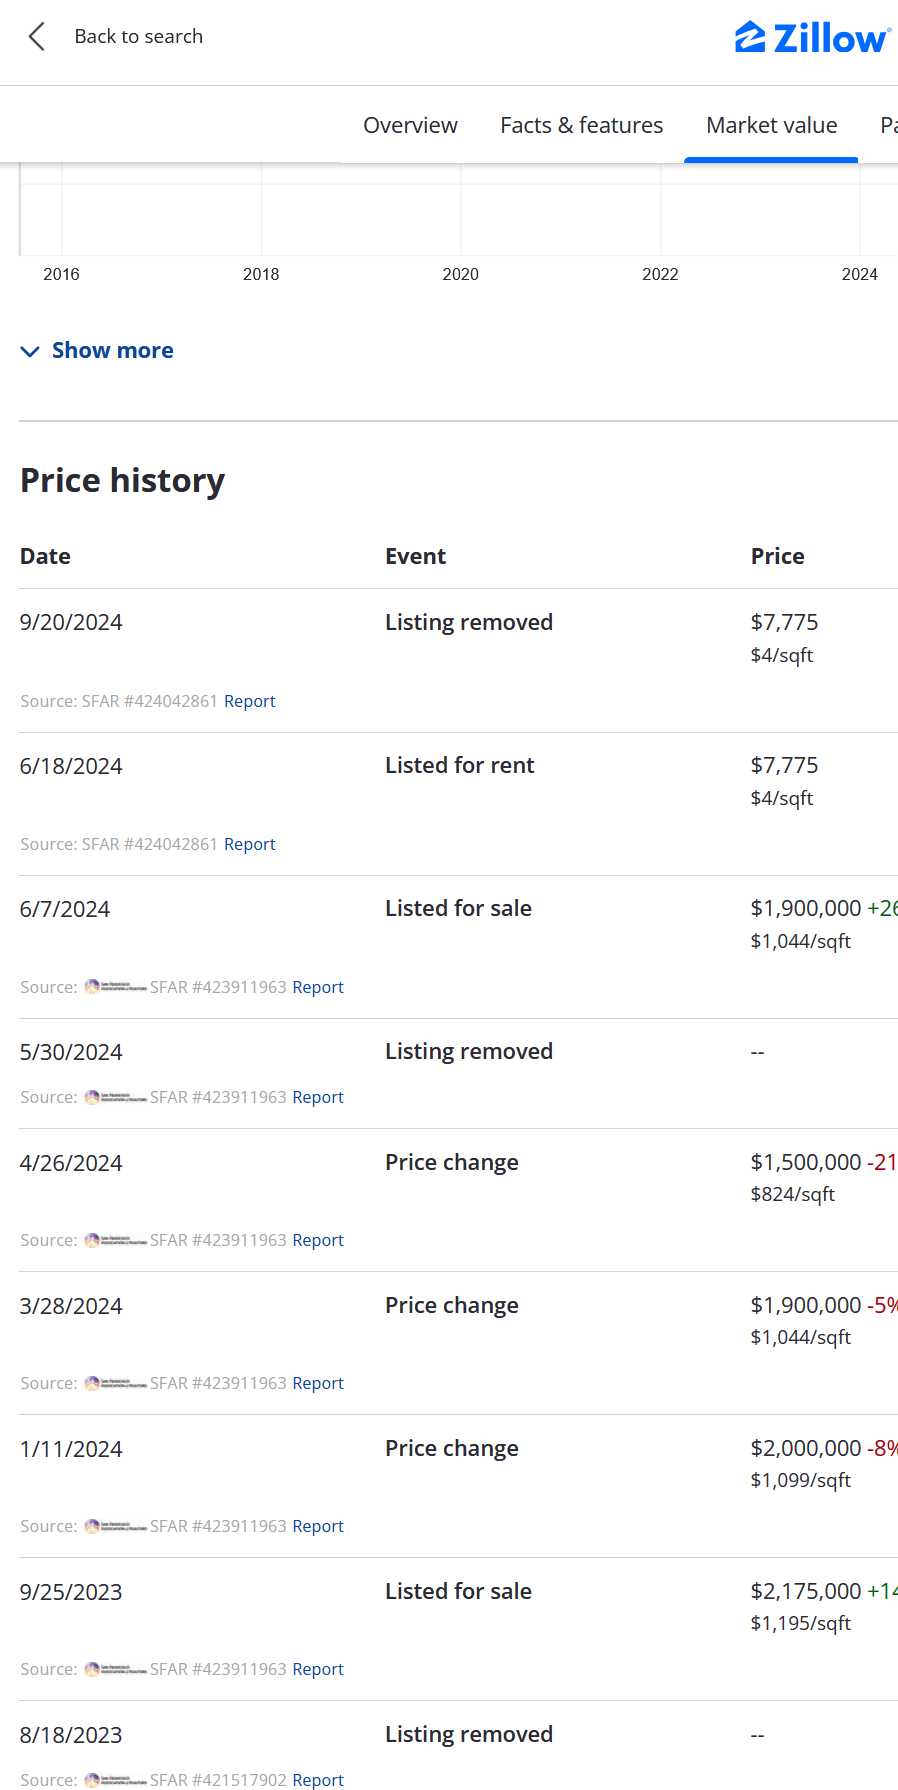Report the 6/7/2024 Listed for sale entry
The width and height of the screenshot is (898, 1790).
tap(317, 987)
